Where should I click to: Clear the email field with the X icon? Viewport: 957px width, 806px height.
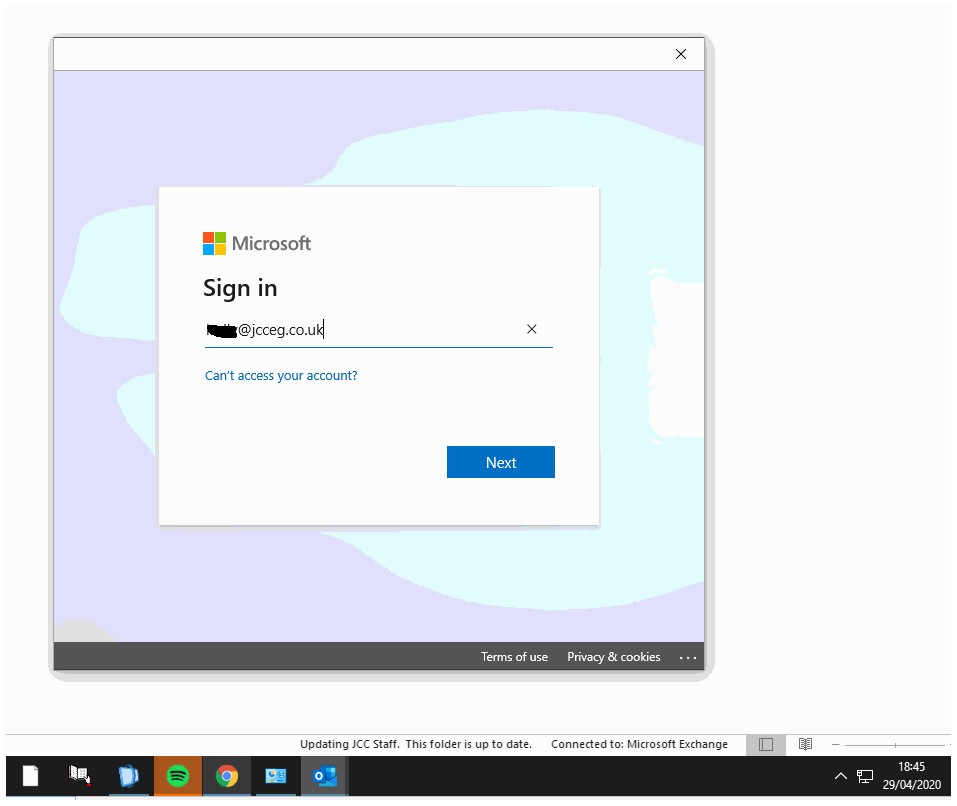click(532, 329)
